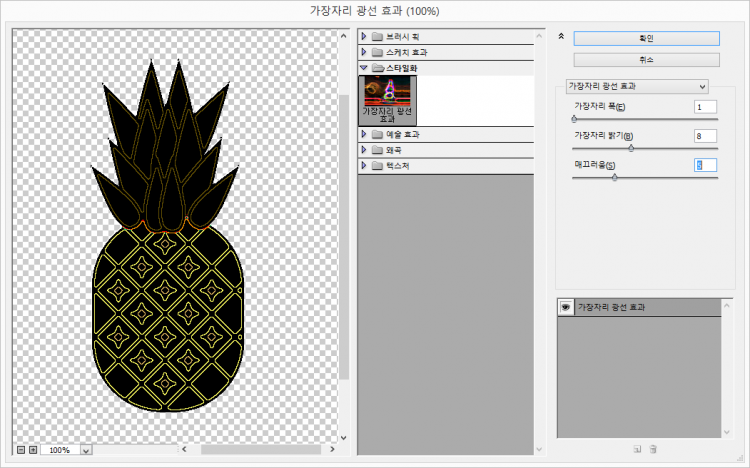Hide the 가장자리 광선 효과 effect layer eye
The width and height of the screenshot is (750, 468).
point(566,308)
